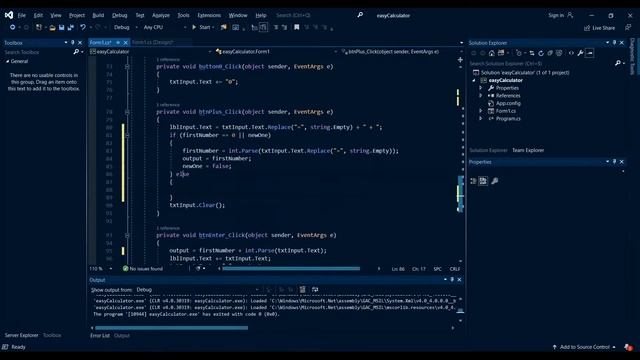Click the Preview Selected Items icon in Solution Explorer
640x360 pixels.
point(589,53)
